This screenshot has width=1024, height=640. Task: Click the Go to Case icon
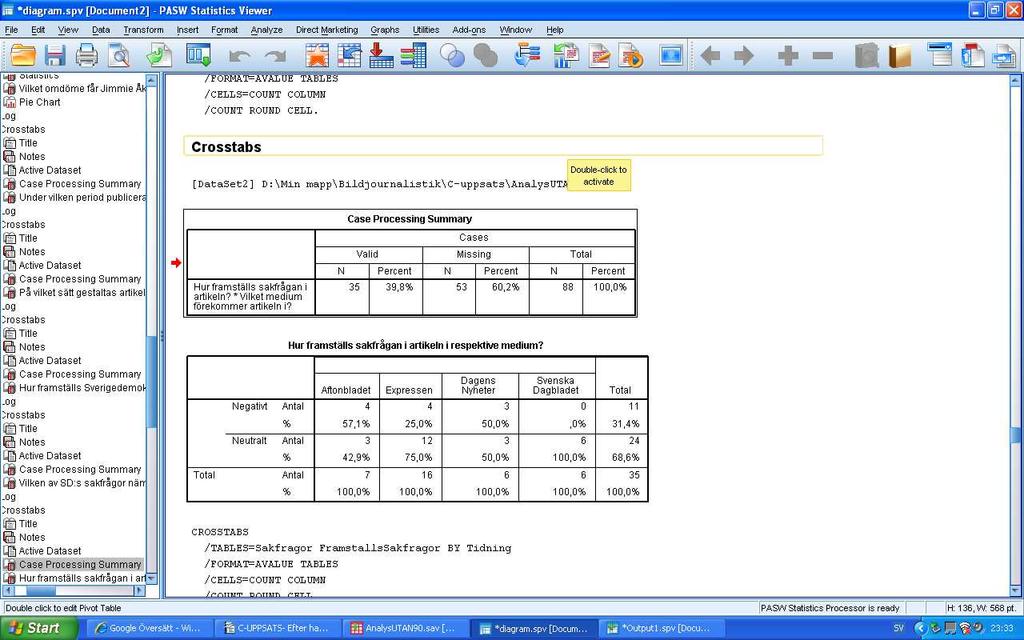349,56
